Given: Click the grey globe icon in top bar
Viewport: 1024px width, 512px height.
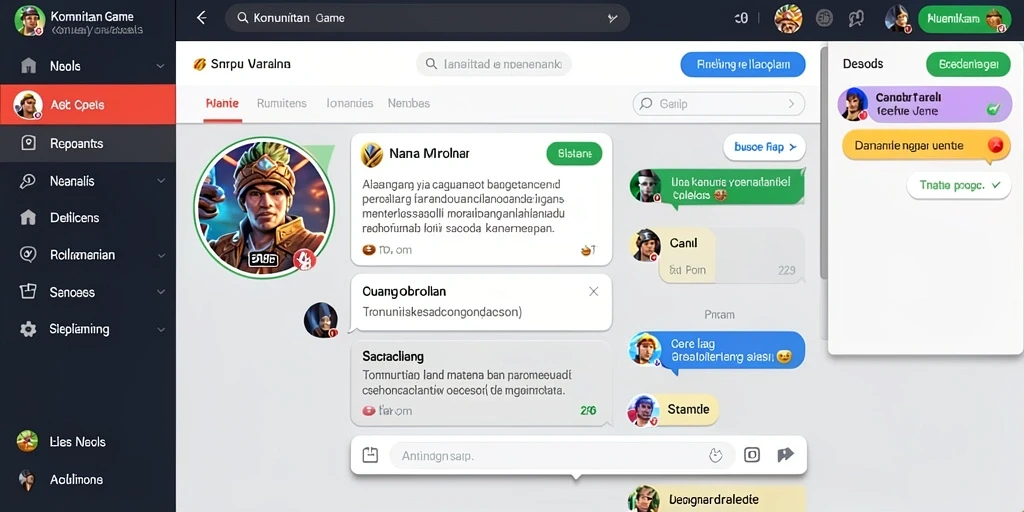Looking at the screenshot, I should pyautogui.click(x=824, y=19).
